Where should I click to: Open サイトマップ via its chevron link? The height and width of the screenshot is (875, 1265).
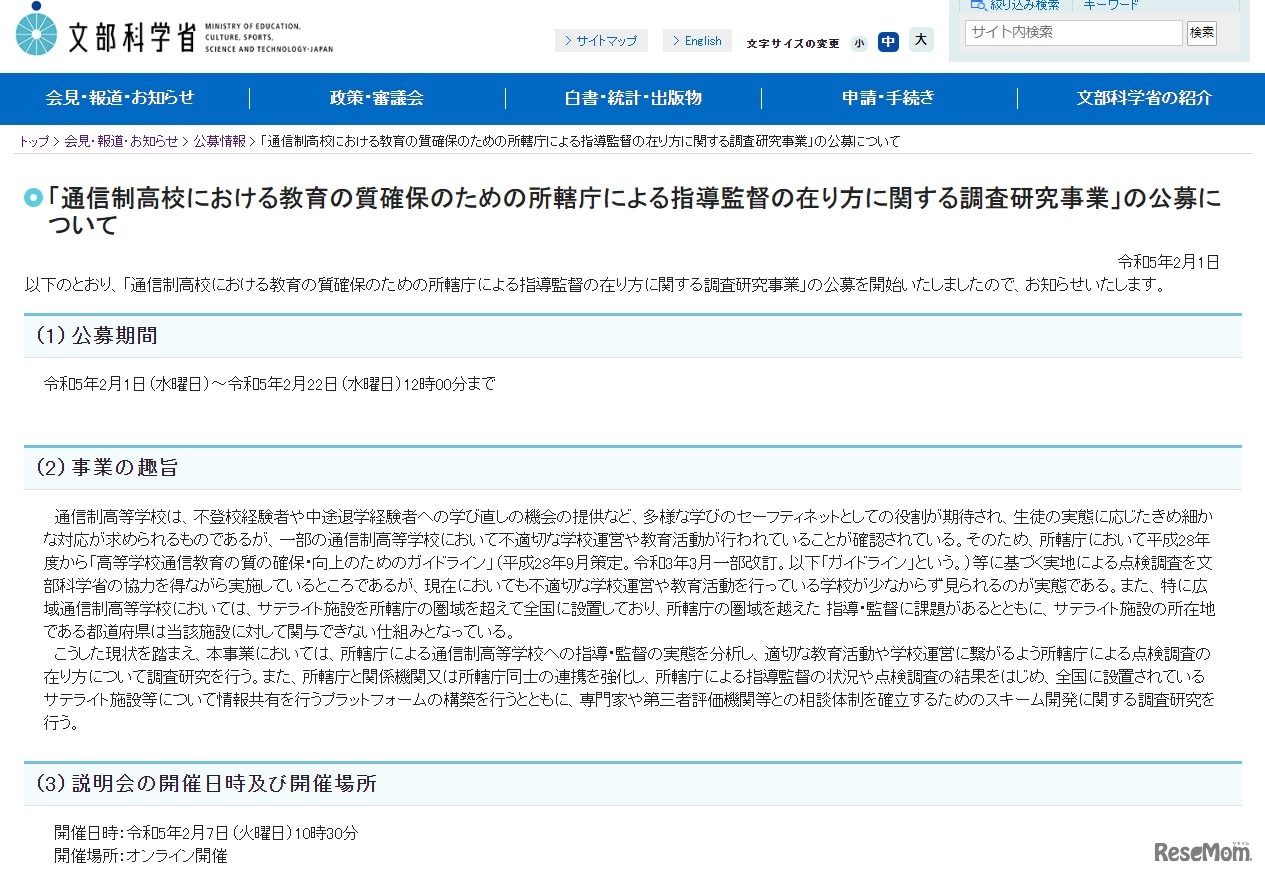[x=601, y=40]
